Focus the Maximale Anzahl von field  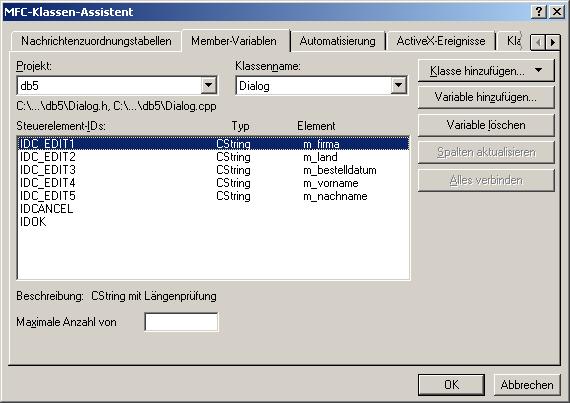[181, 322]
